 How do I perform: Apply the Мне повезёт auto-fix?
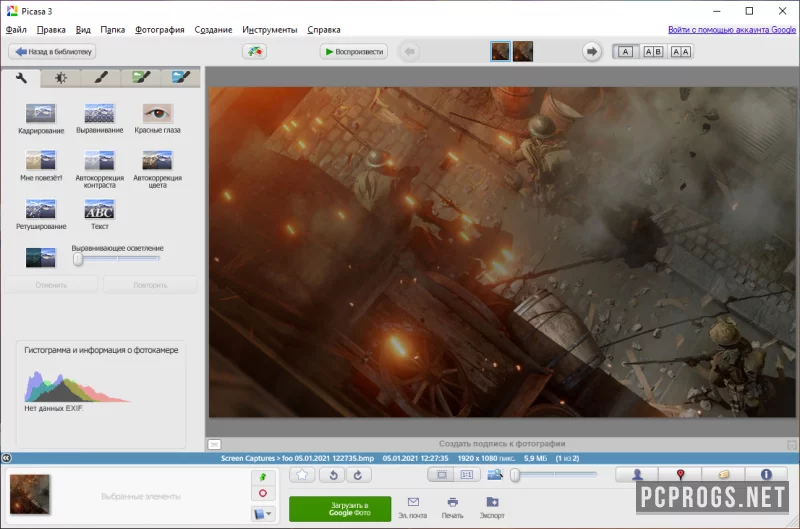pyautogui.click(x=41, y=166)
